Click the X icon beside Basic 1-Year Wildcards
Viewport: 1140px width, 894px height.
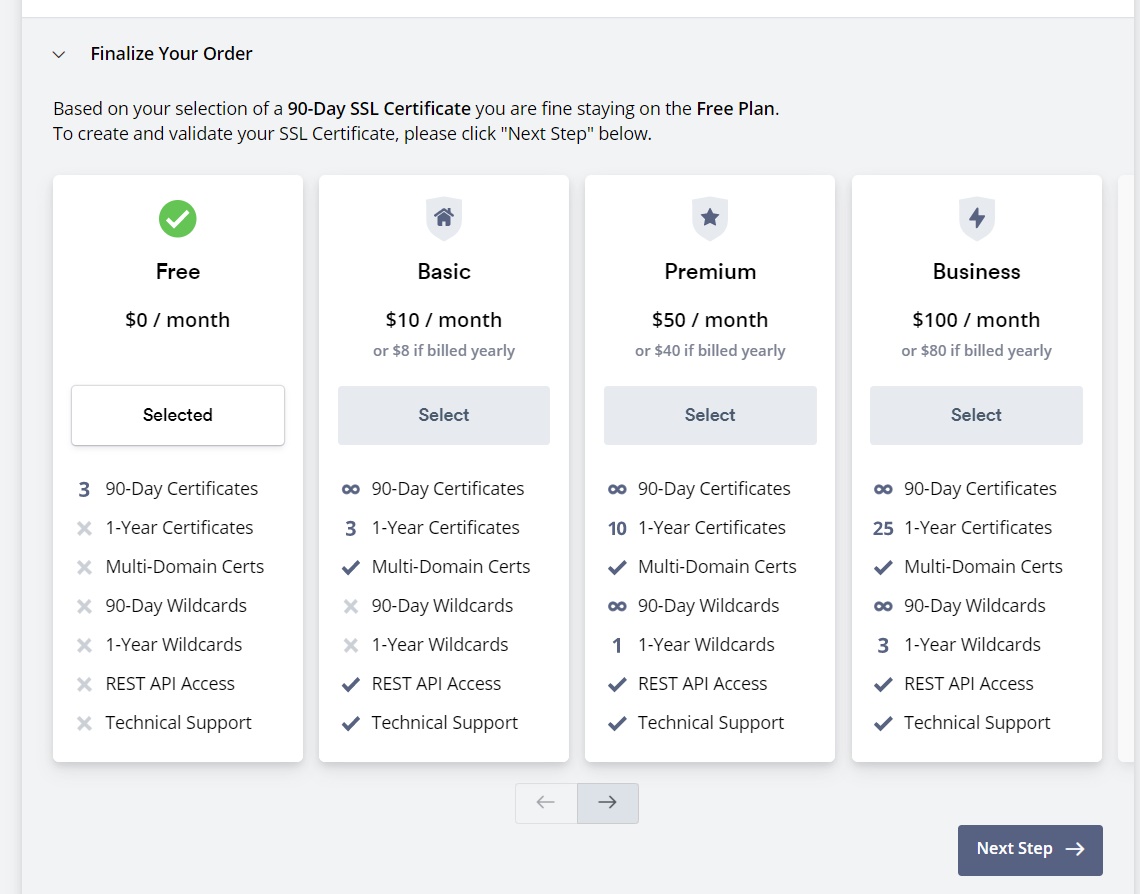(351, 645)
